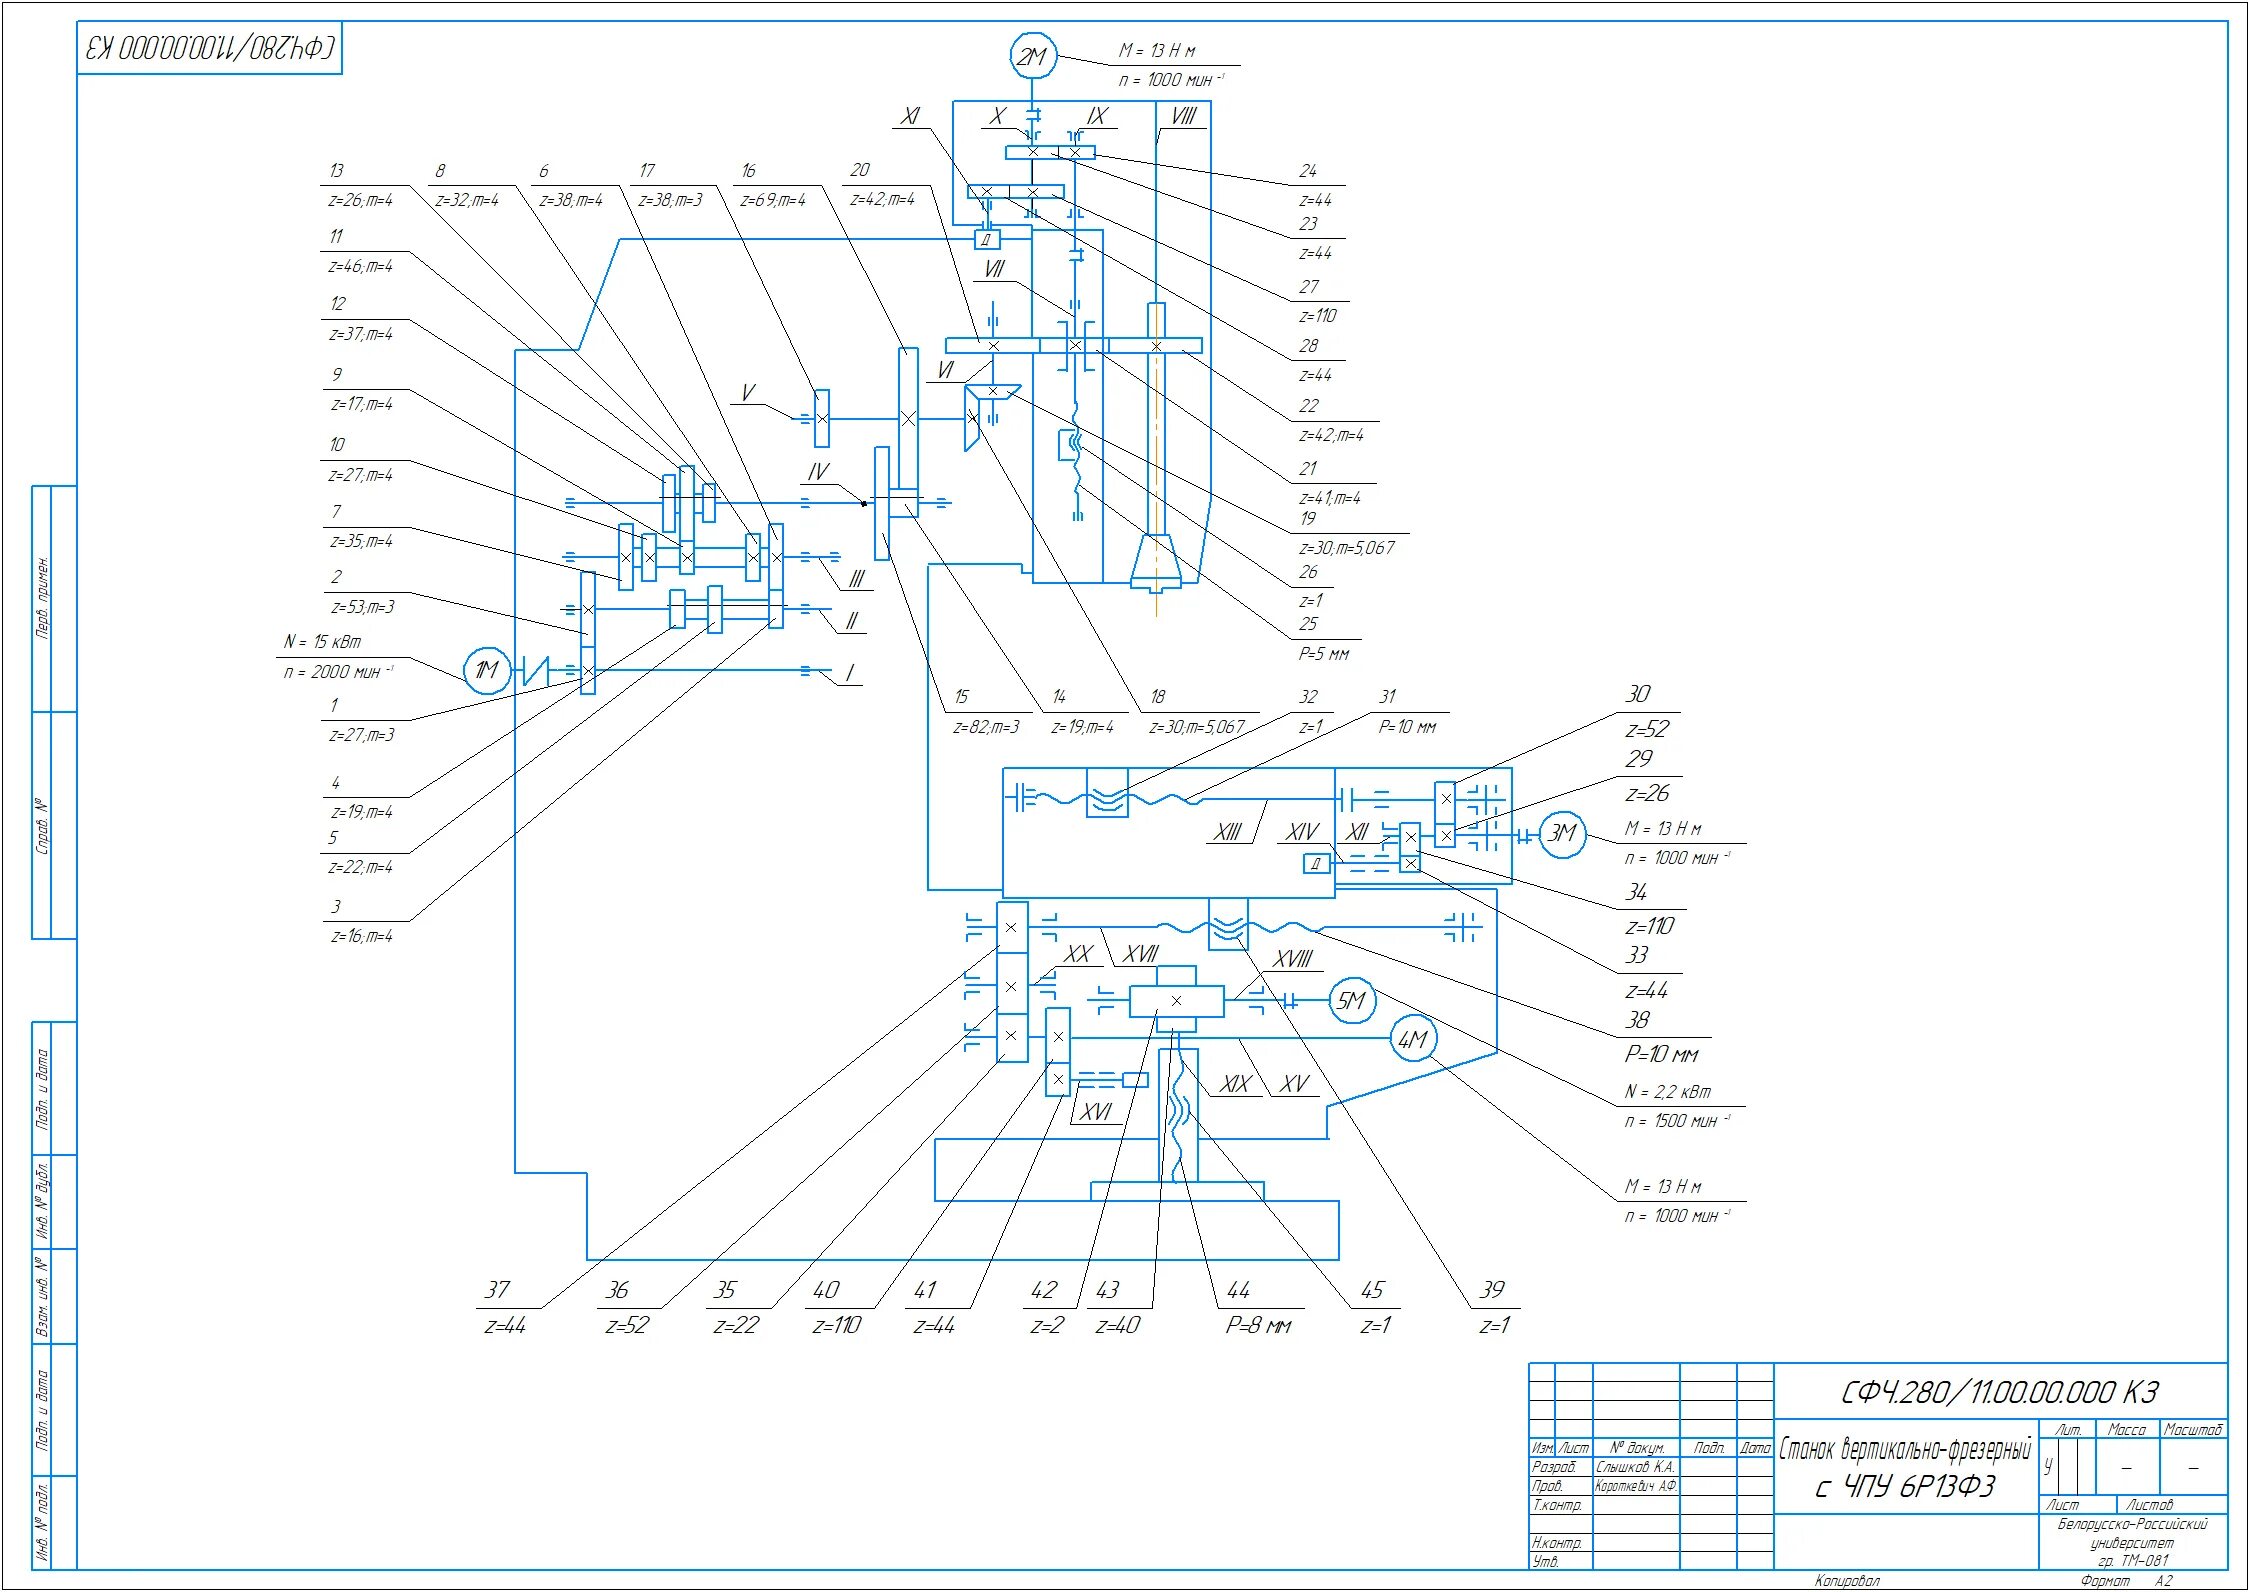Screen dimensions: 2249x1592
Task: Select the 5M motor circle symbol
Action: [1351, 1000]
